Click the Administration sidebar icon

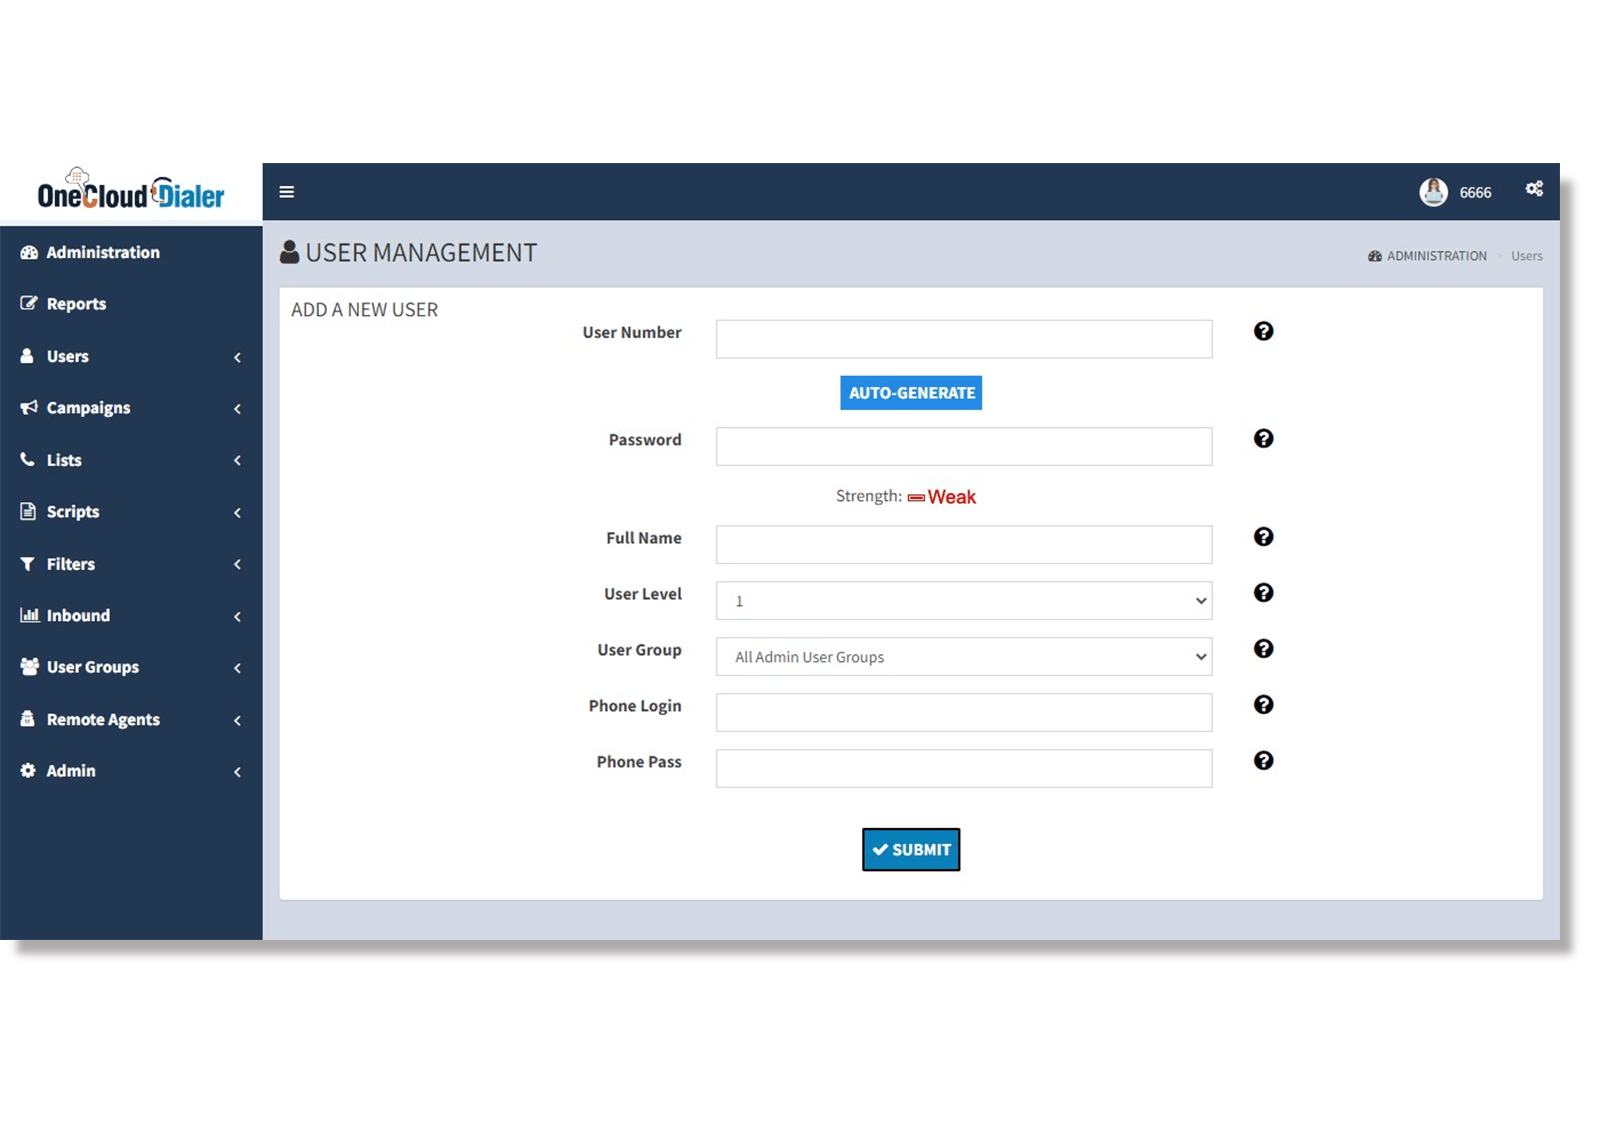coord(30,252)
